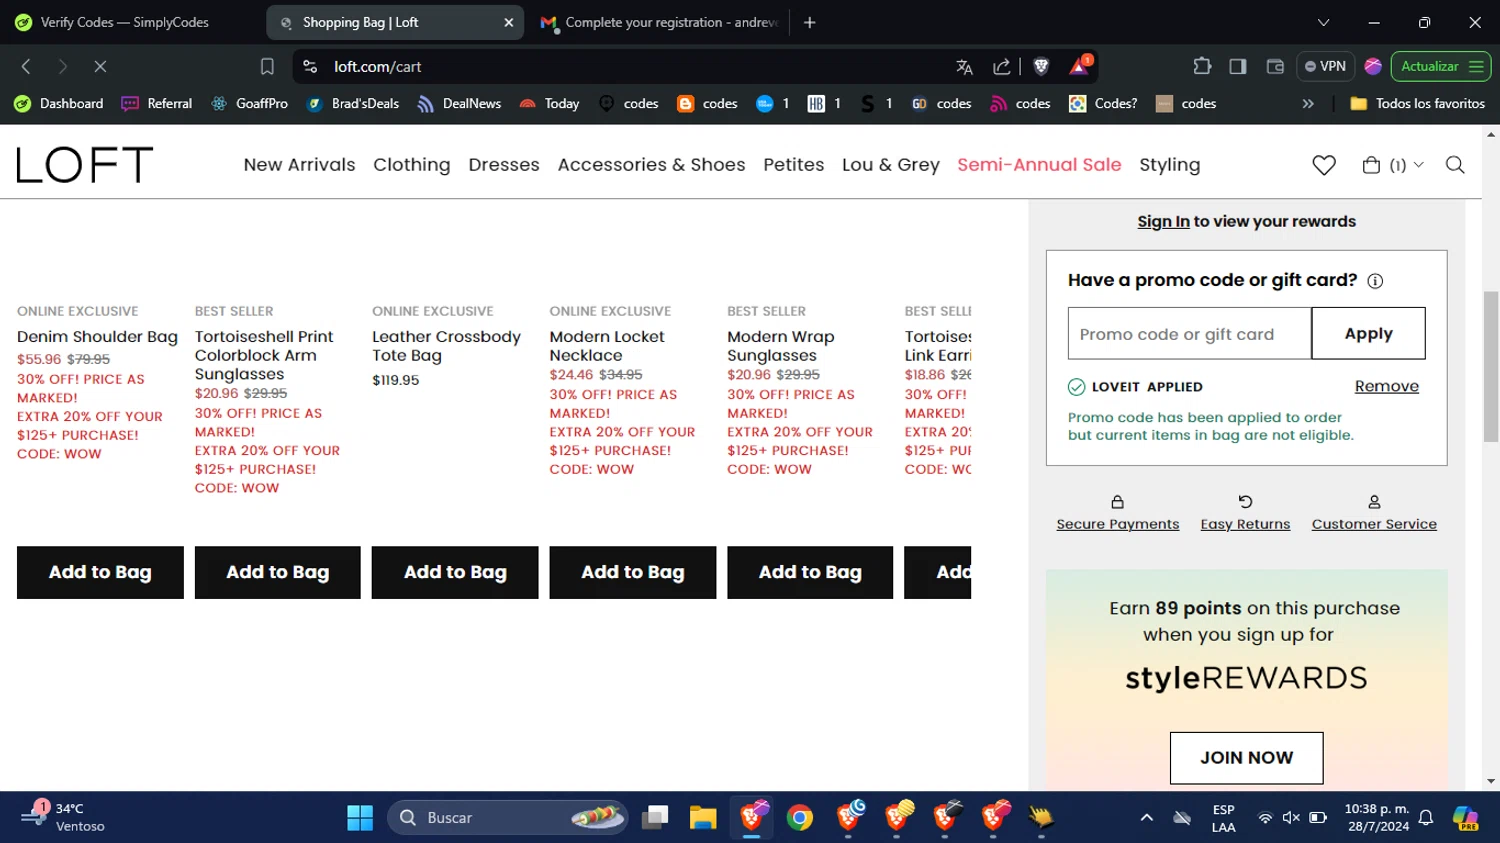
Task: Open the Brave Wallet icon
Action: pyautogui.click(x=1275, y=66)
